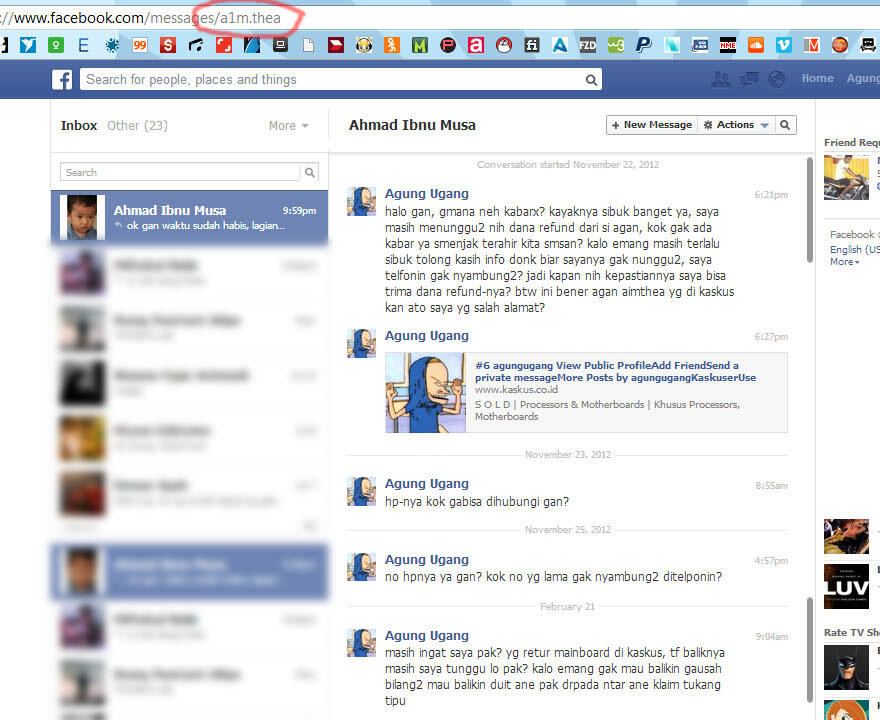
Task: Click the 'February 21' date divider
Action: (567, 607)
